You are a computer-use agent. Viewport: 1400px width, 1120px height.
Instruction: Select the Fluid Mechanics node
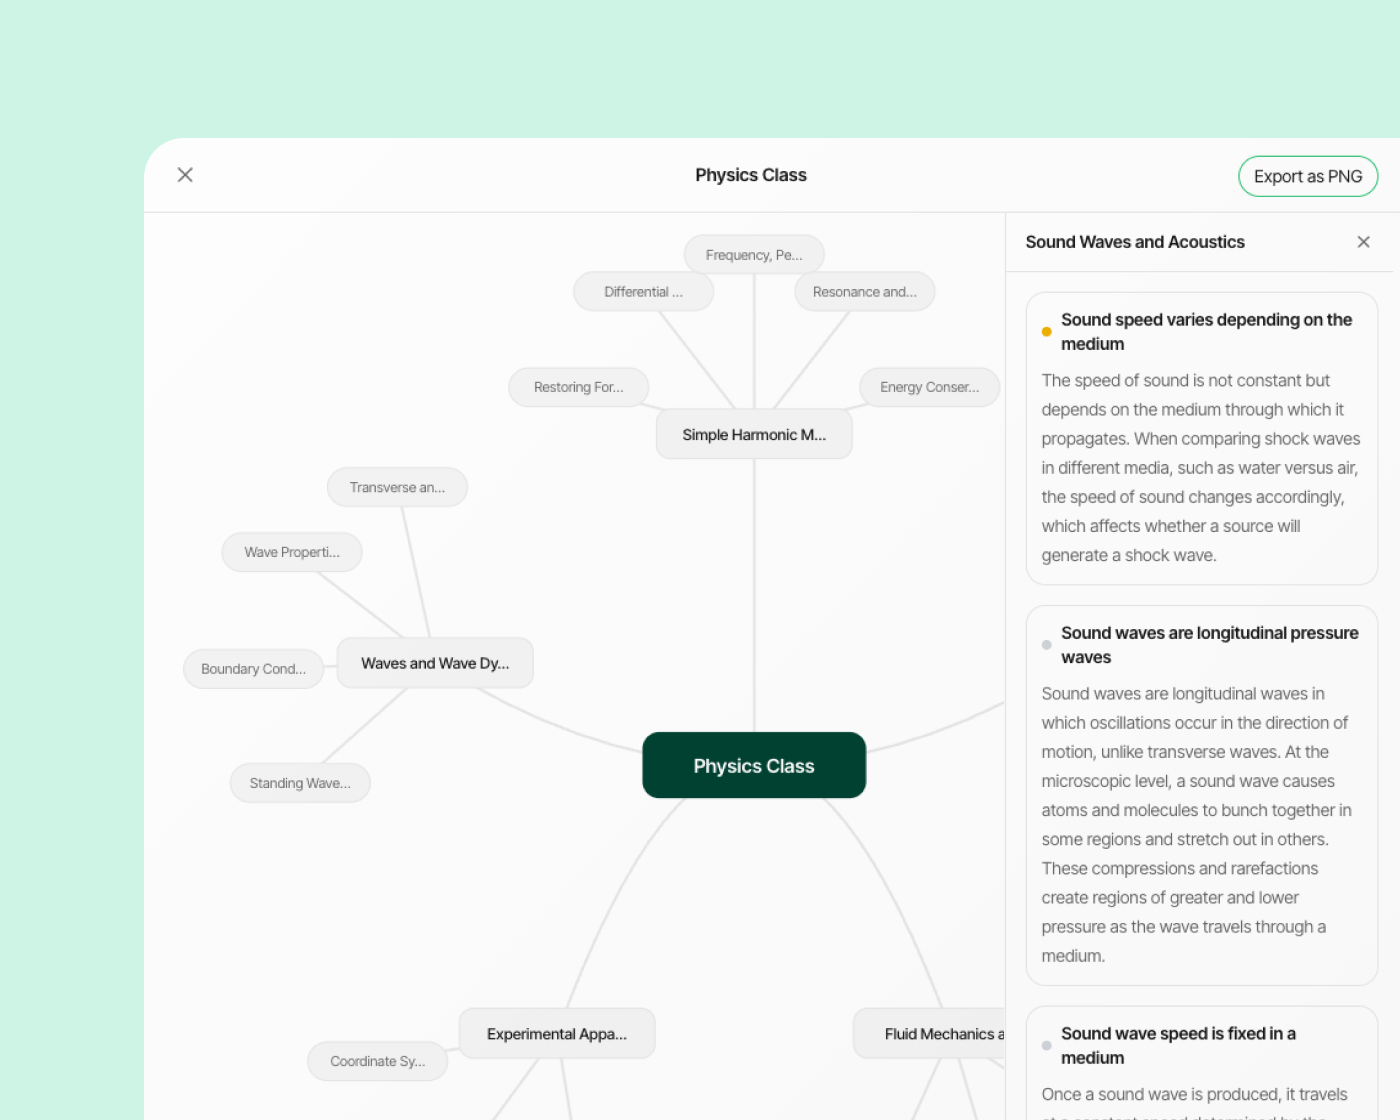[930, 1033]
